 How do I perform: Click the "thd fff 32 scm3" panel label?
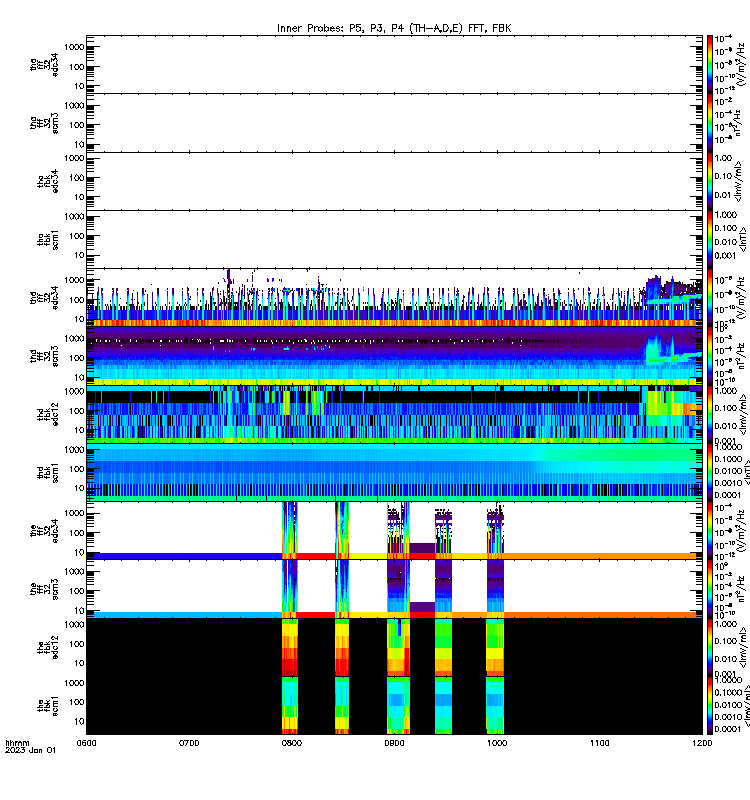pyautogui.click(x=44, y=356)
